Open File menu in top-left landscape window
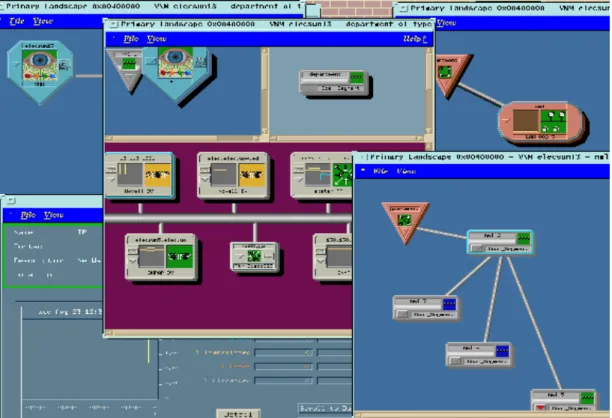 [17, 21]
